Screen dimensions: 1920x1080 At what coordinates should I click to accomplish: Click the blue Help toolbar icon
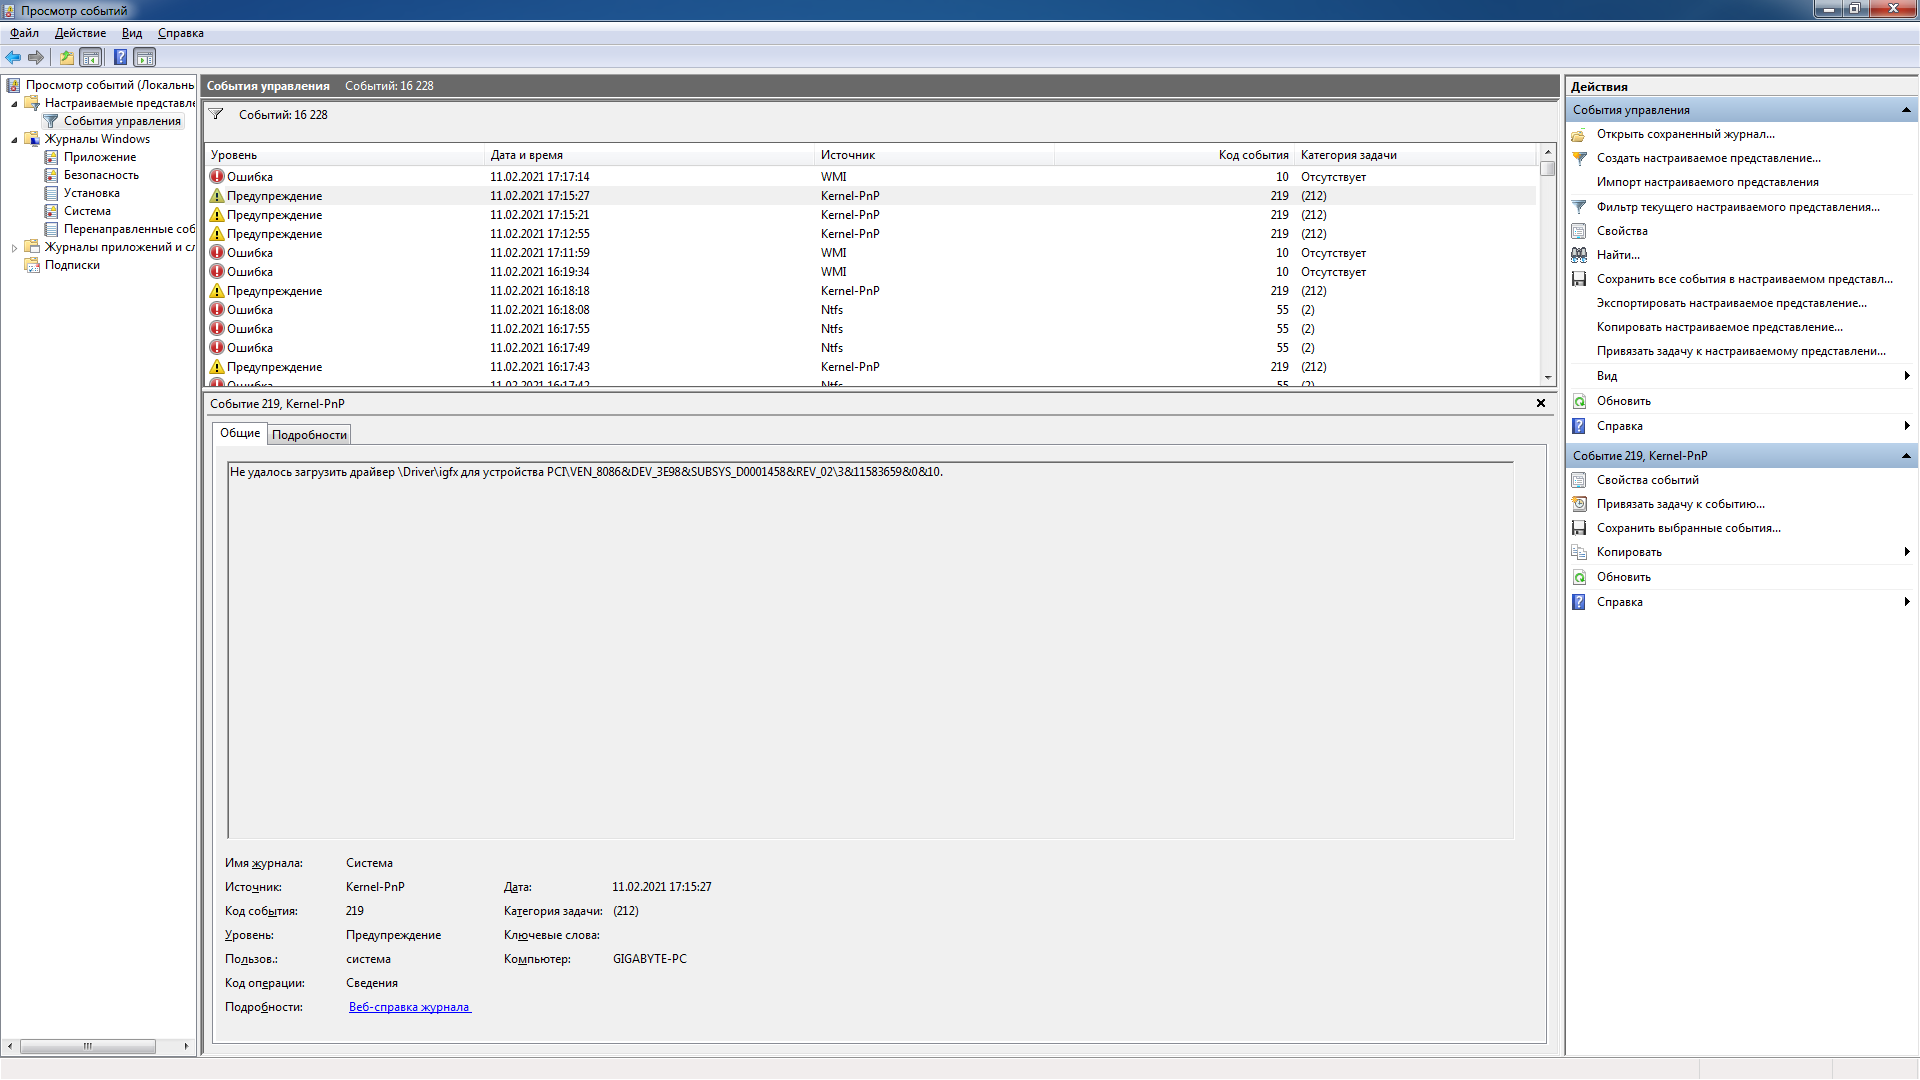coord(120,57)
